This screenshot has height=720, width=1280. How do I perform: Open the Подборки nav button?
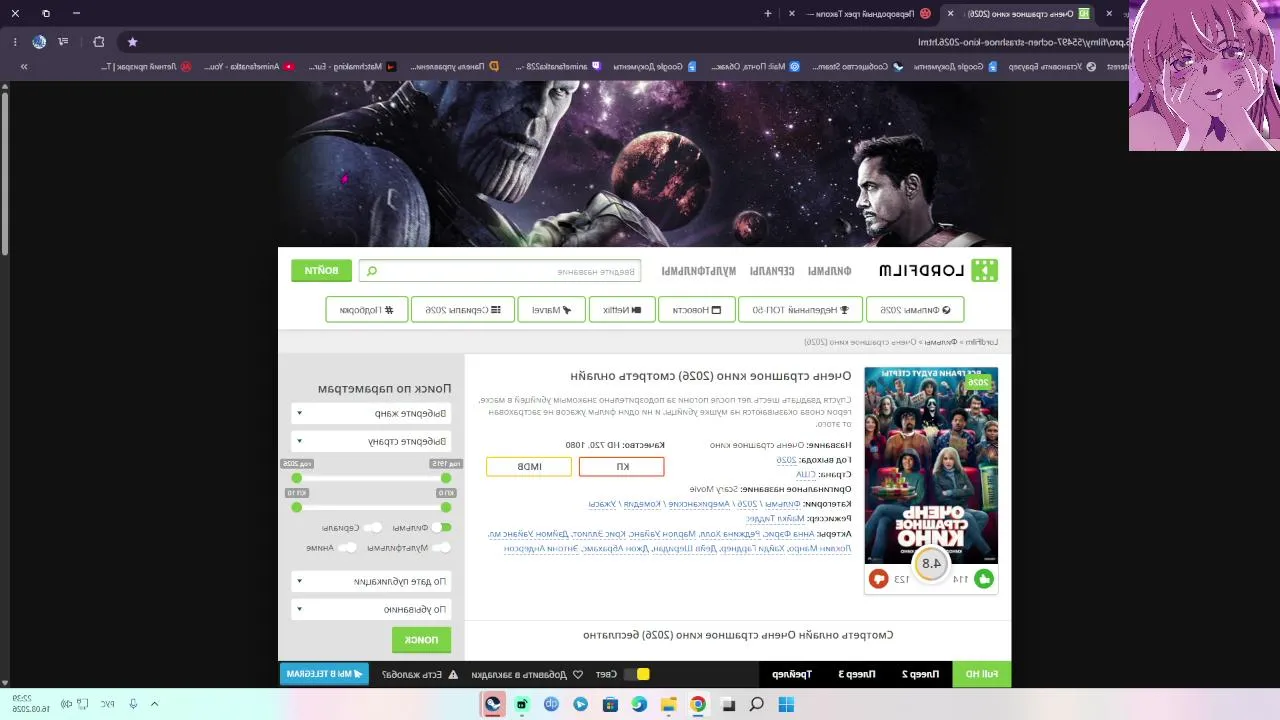click(x=367, y=310)
